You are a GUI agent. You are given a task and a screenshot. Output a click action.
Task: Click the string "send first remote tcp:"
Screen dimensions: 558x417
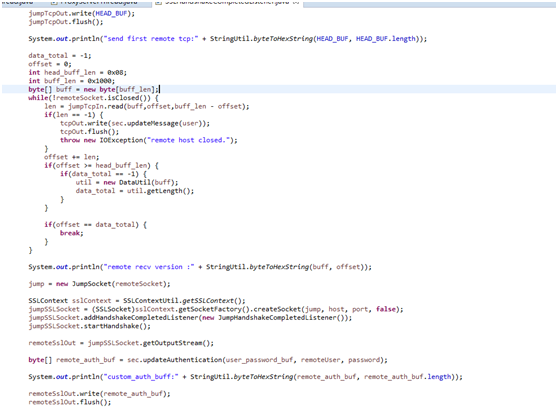pos(150,39)
